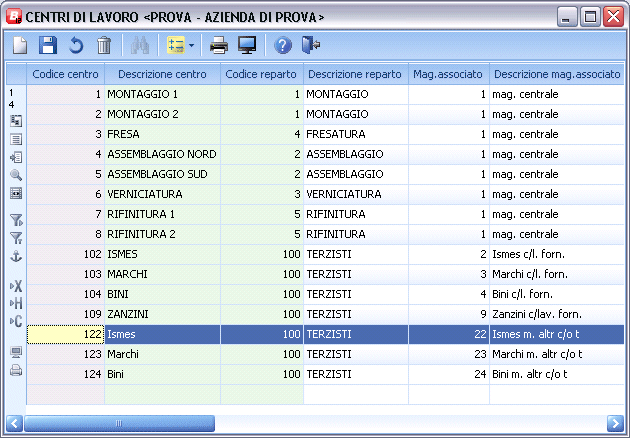The width and height of the screenshot is (630, 438).
Task: Open the dropdown arrow beside the list icon
Action: coord(192,45)
